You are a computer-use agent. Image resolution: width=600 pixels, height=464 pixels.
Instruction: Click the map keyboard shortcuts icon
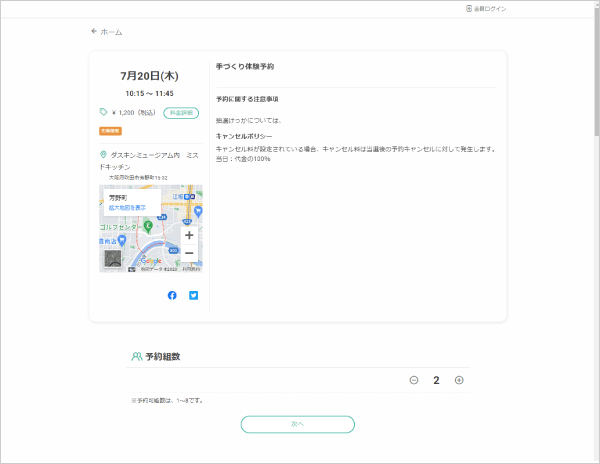click(x=132, y=269)
